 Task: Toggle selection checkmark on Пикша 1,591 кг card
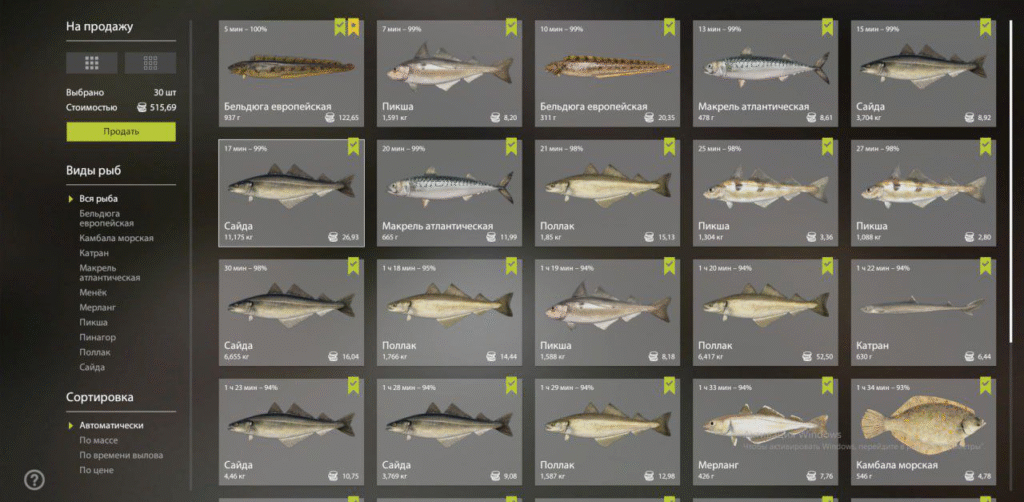click(x=511, y=27)
